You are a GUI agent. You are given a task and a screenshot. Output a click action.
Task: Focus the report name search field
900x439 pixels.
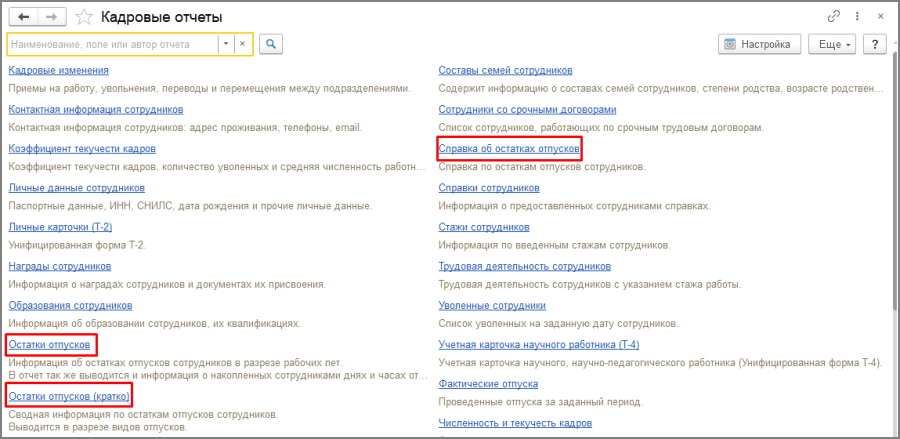(112, 44)
